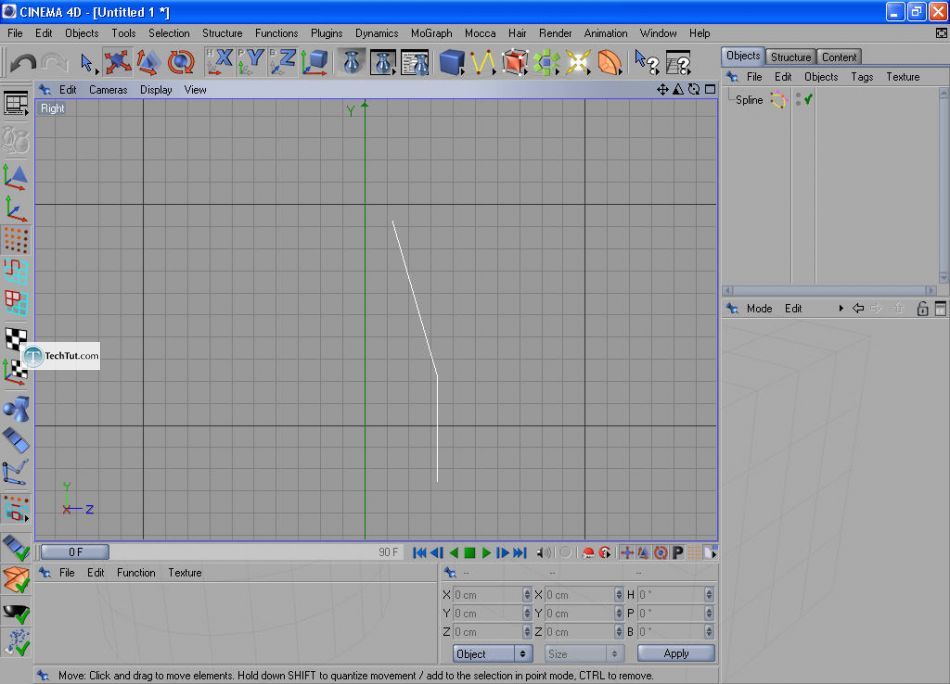This screenshot has width=950, height=684.
Task: Open the Render menu
Action: [555, 33]
